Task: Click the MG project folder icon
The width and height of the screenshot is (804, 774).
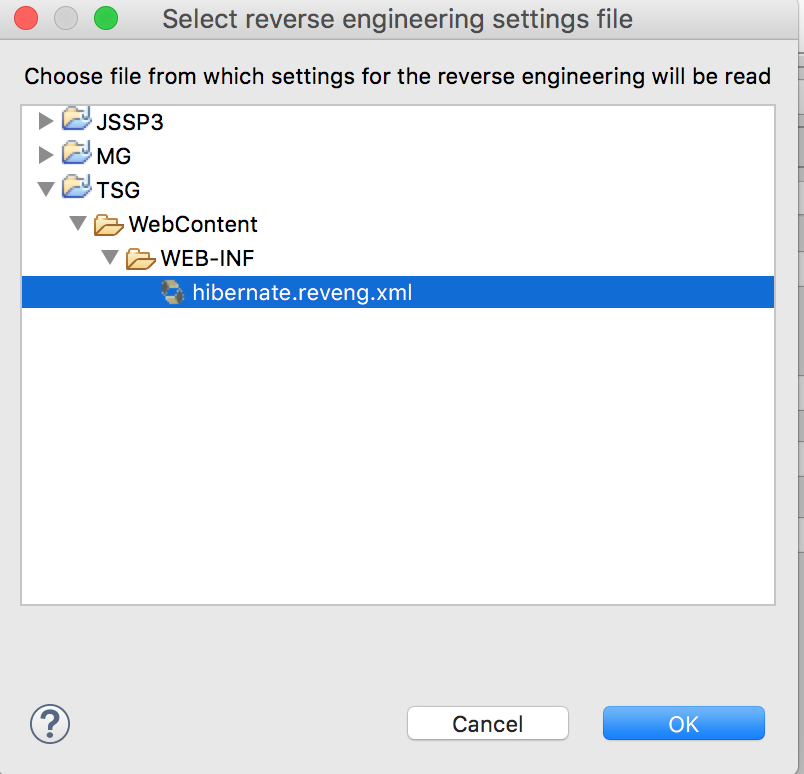Action: [x=77, y=153]
